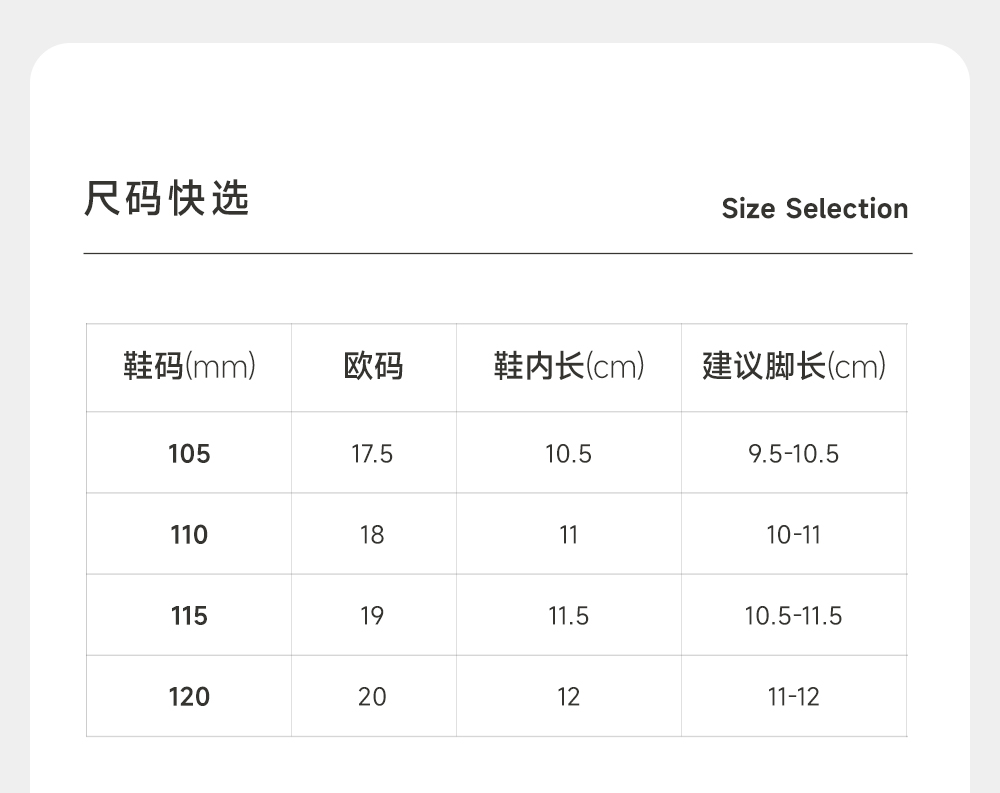Choose shoe size 110 in first column
Screen dimensions: 1000x793
coord(189,535)
